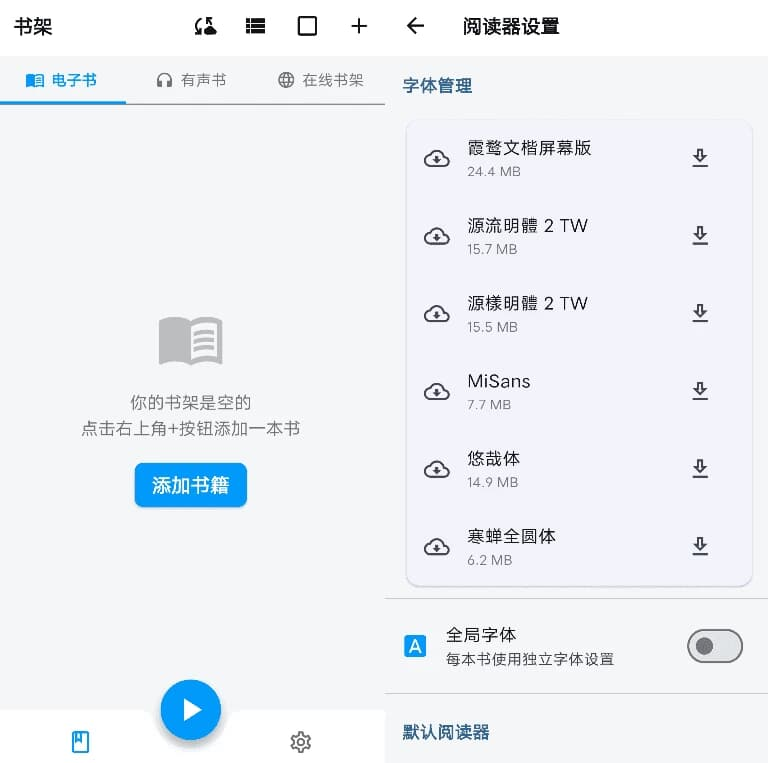Image resolution: width=768 pixels, height=763 pixels.
Task: Click the sync icon in bookshelf header
Action: pos(205,27)
